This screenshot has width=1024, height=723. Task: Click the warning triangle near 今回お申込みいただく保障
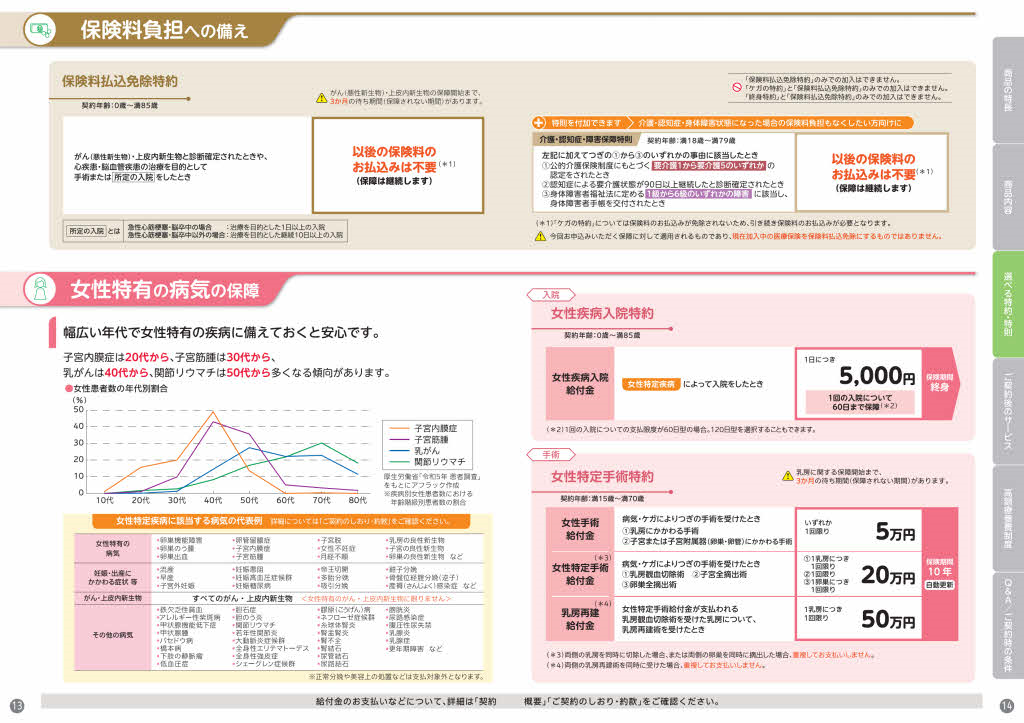(x=540, y=236)
